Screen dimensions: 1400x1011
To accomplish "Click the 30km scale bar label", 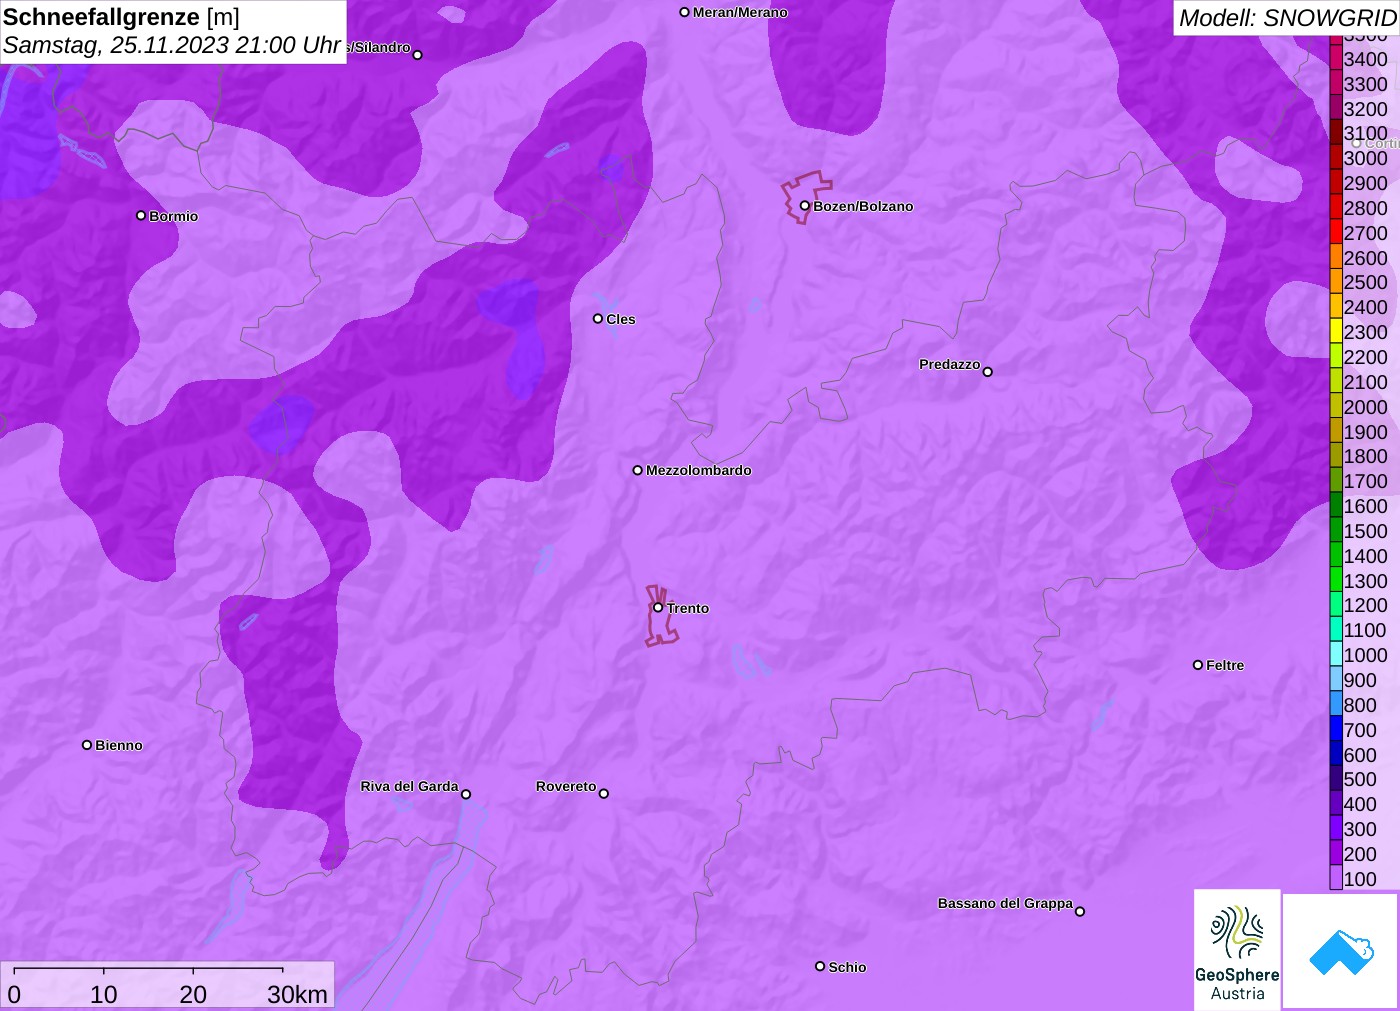I will 297,994.
